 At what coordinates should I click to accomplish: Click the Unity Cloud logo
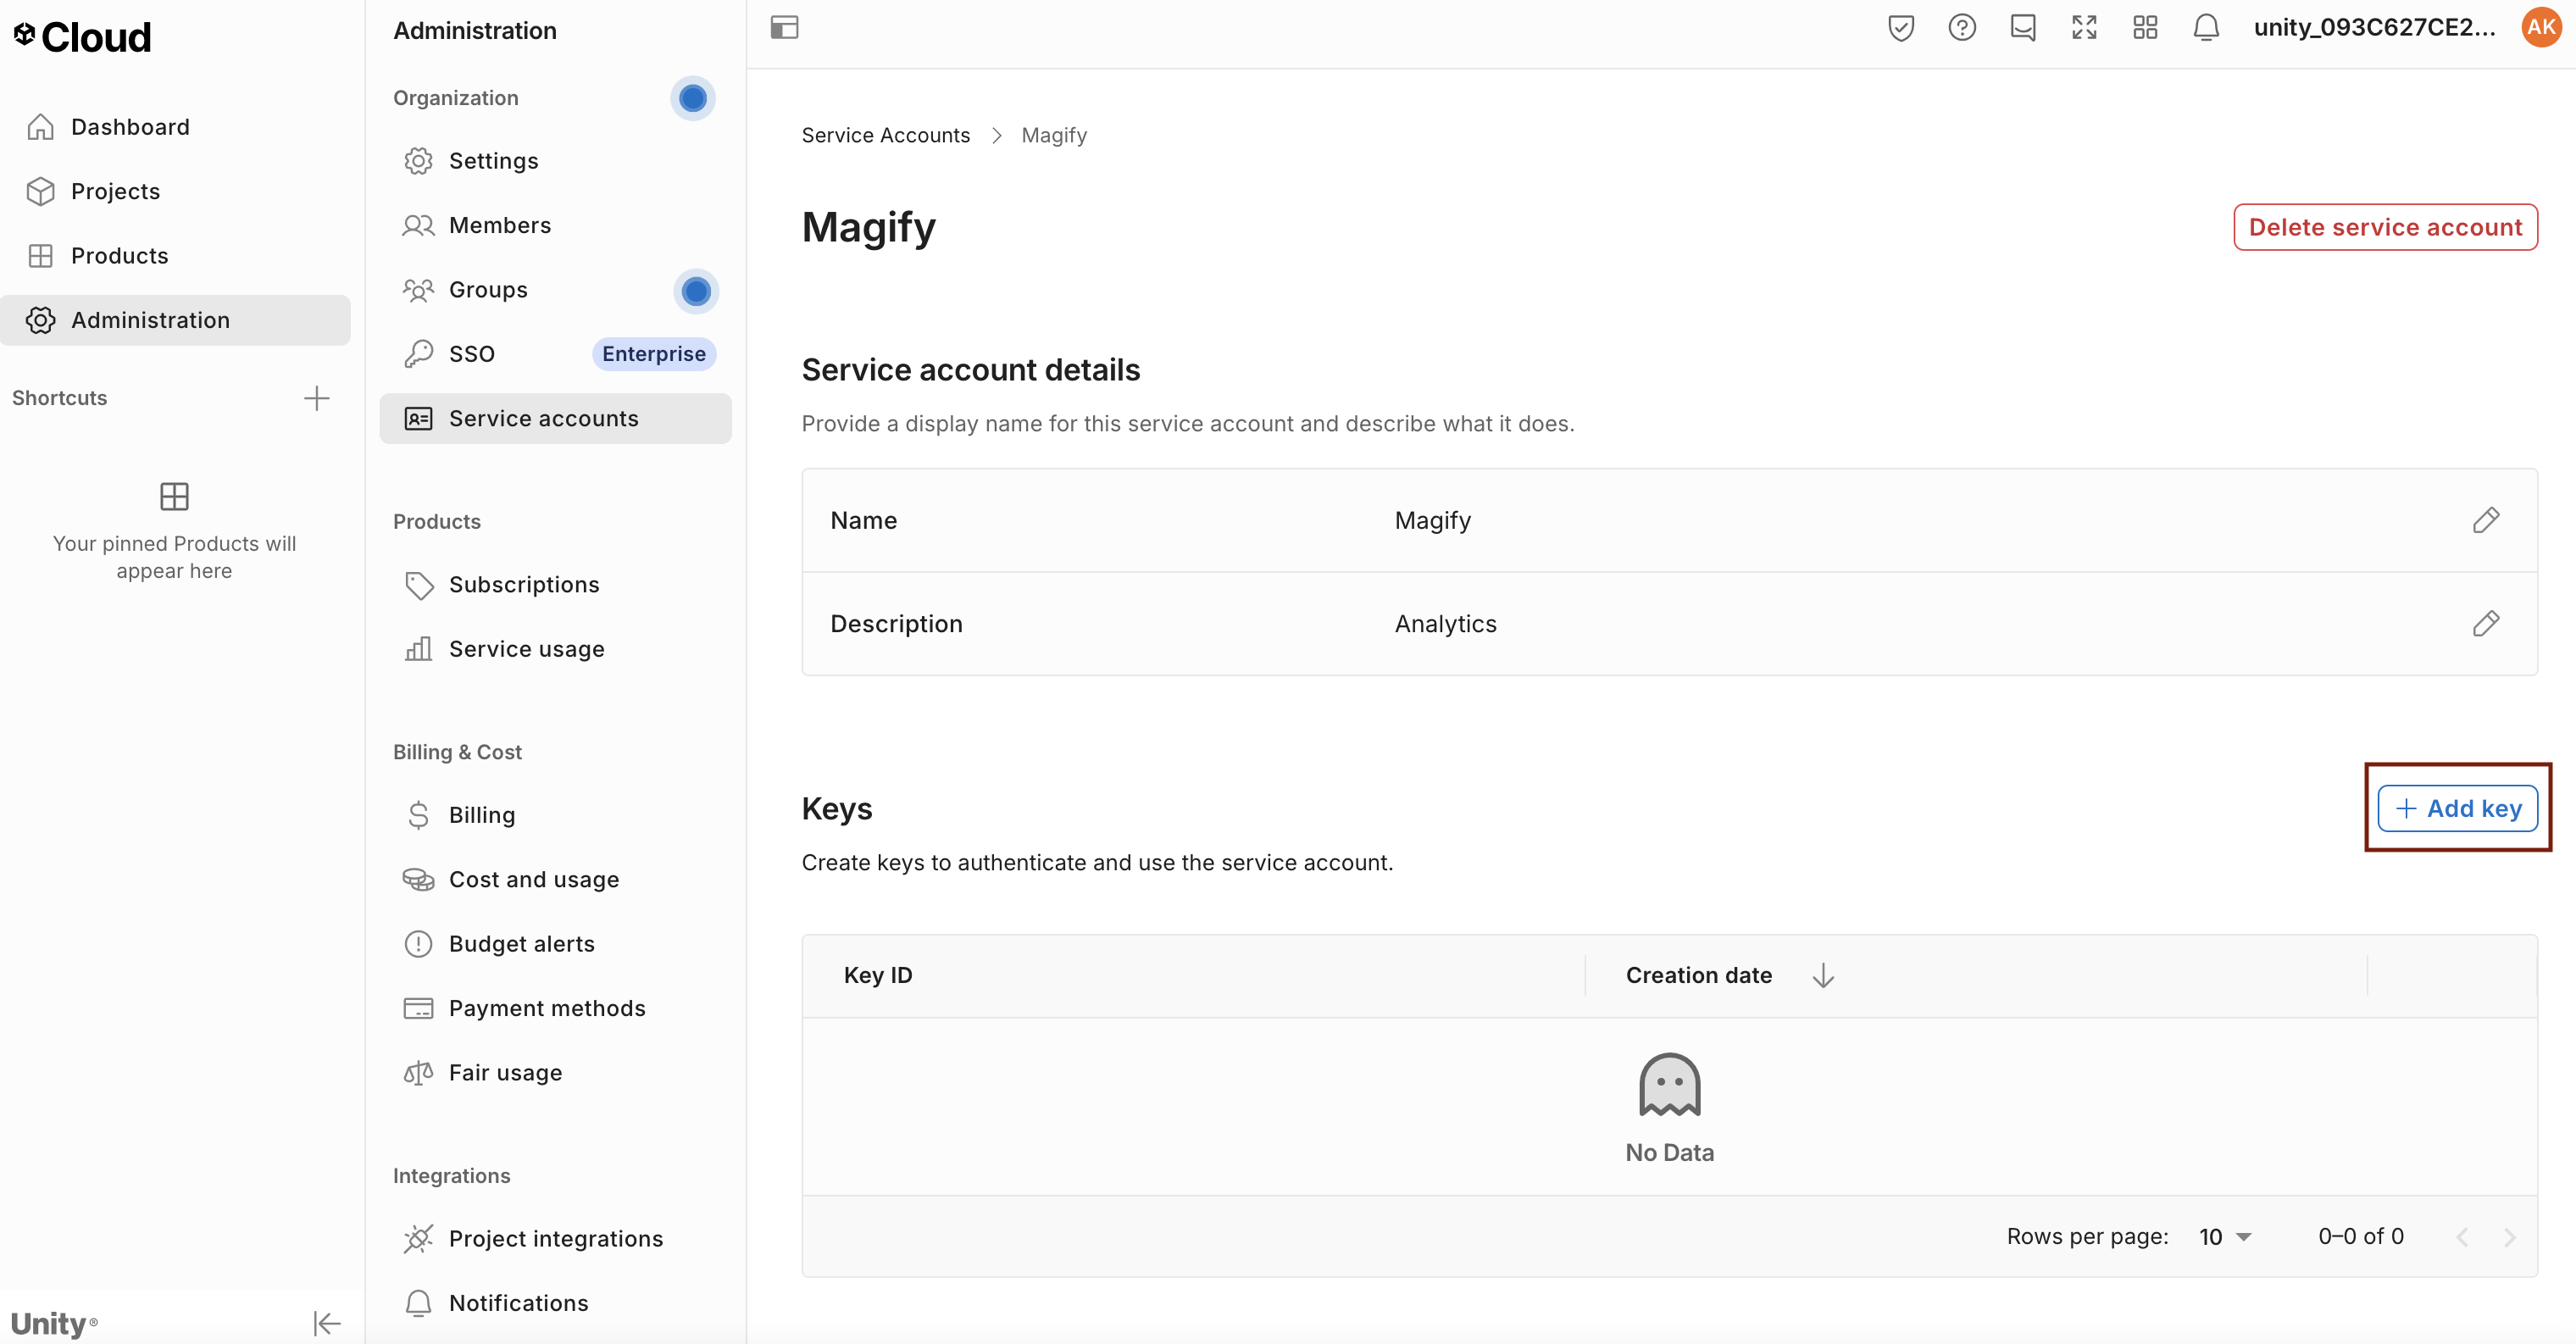[x=82, y=37]
